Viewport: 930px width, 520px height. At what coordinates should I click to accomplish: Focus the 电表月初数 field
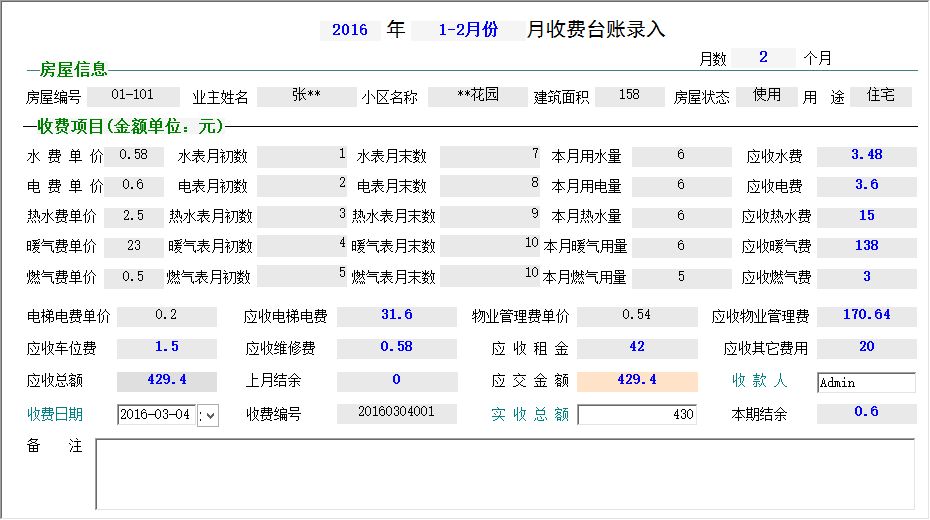[302, 185]
